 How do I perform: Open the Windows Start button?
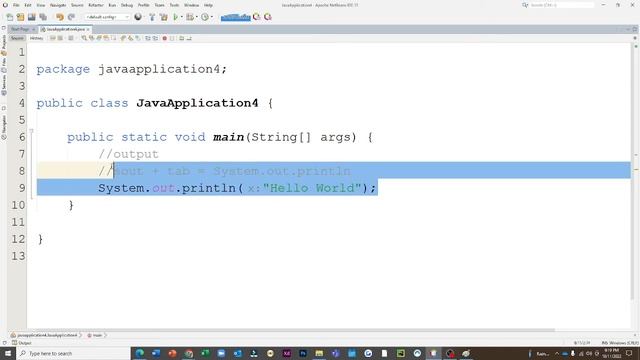7,353
